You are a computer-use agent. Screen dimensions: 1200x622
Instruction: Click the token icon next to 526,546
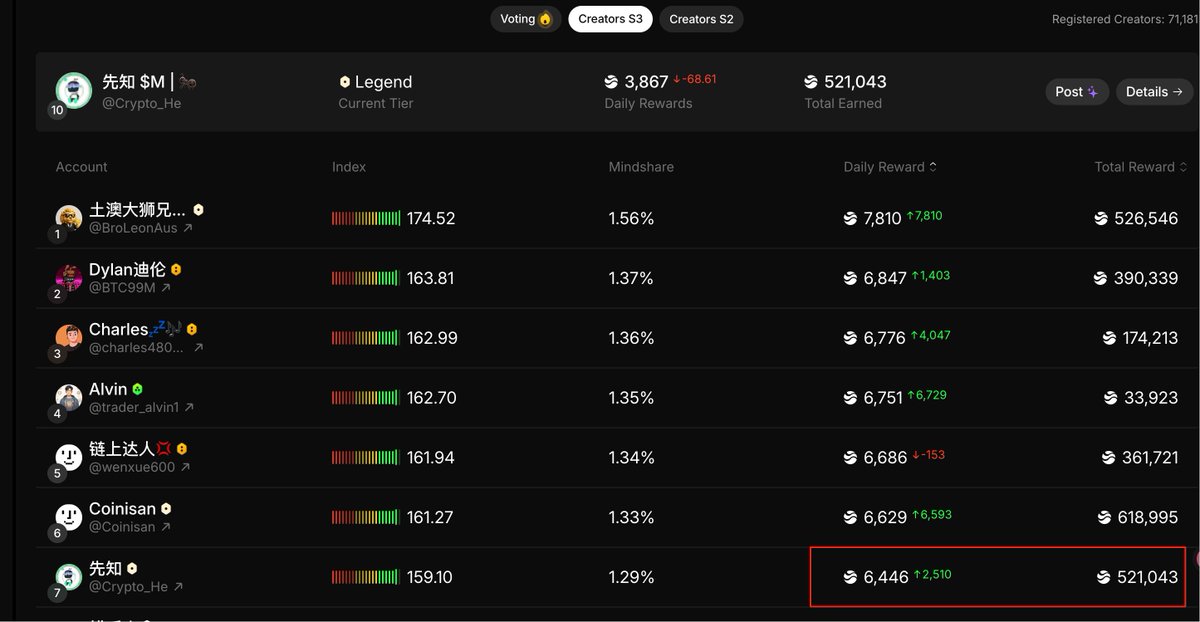click(1101, 218)
